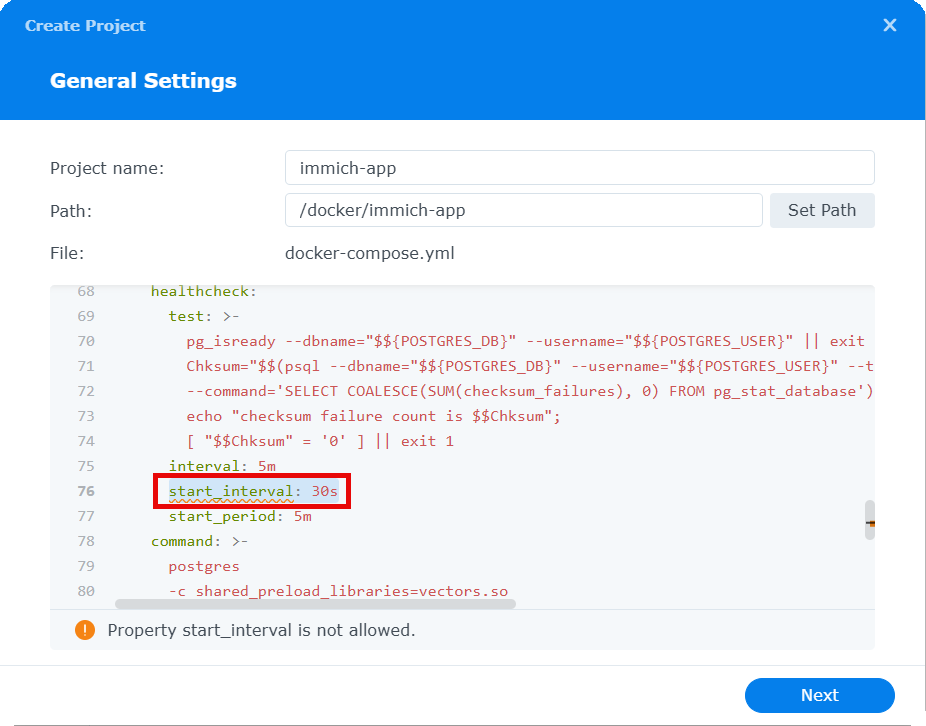Viewport: 926px width, 726px height.
Task: Click the underlined start_interval property
Action: tap(231, 491)
